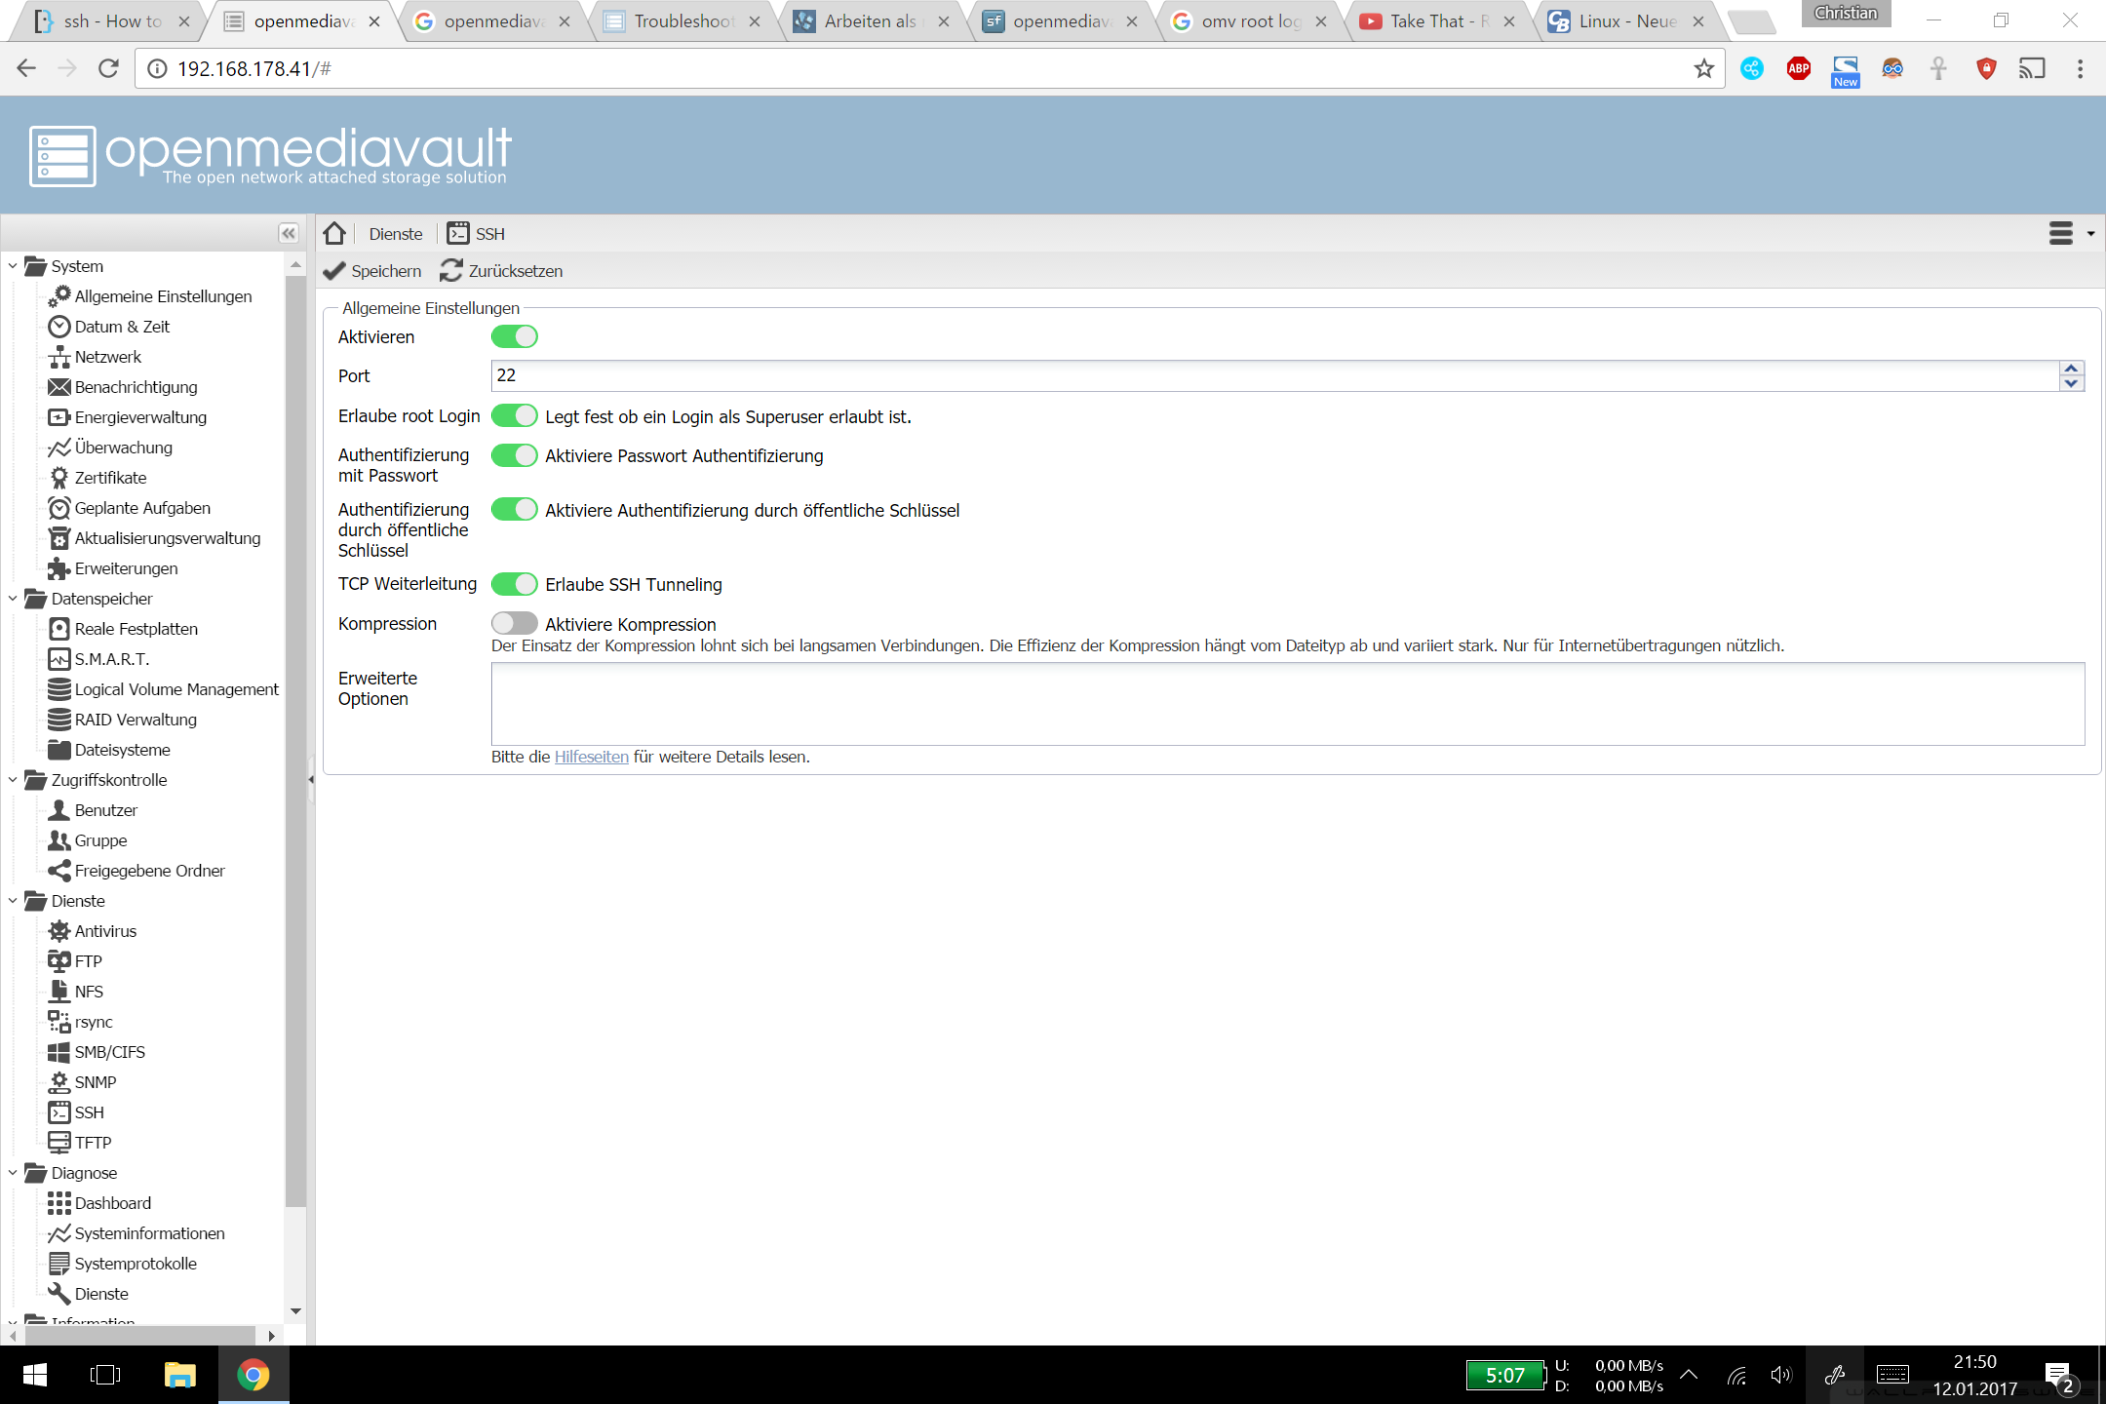The height and width of the screenshot is (1404, 2106).
Task: Disable the Erlaube root Login toggle
Action: (514, 416)
